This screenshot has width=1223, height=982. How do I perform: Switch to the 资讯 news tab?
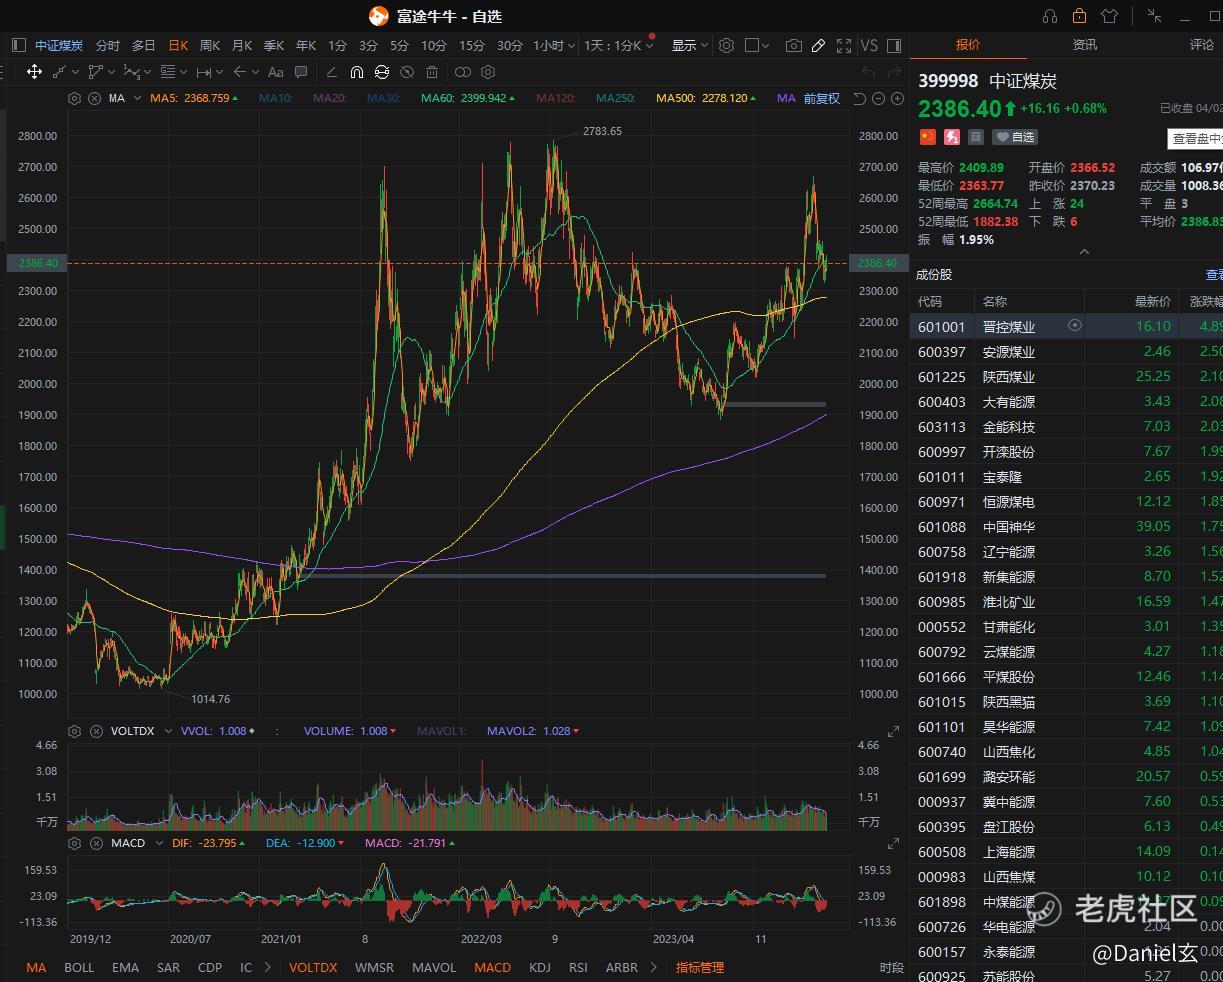[x=1085, y=45]
